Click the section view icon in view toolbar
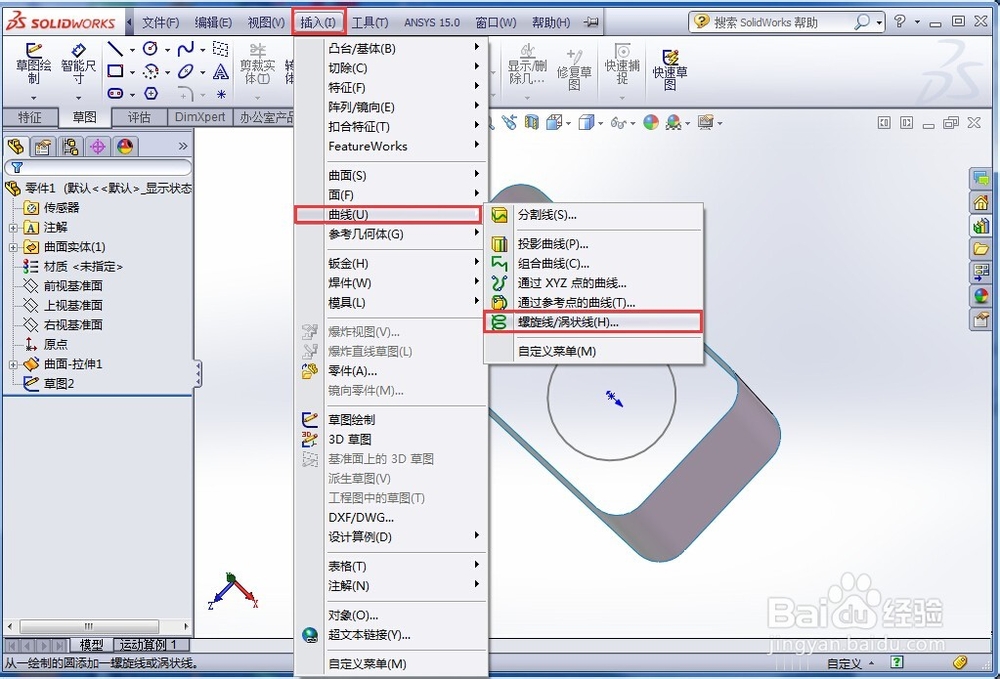The width and height of the screenshot is (1000, 679). [x=532, y=122]
